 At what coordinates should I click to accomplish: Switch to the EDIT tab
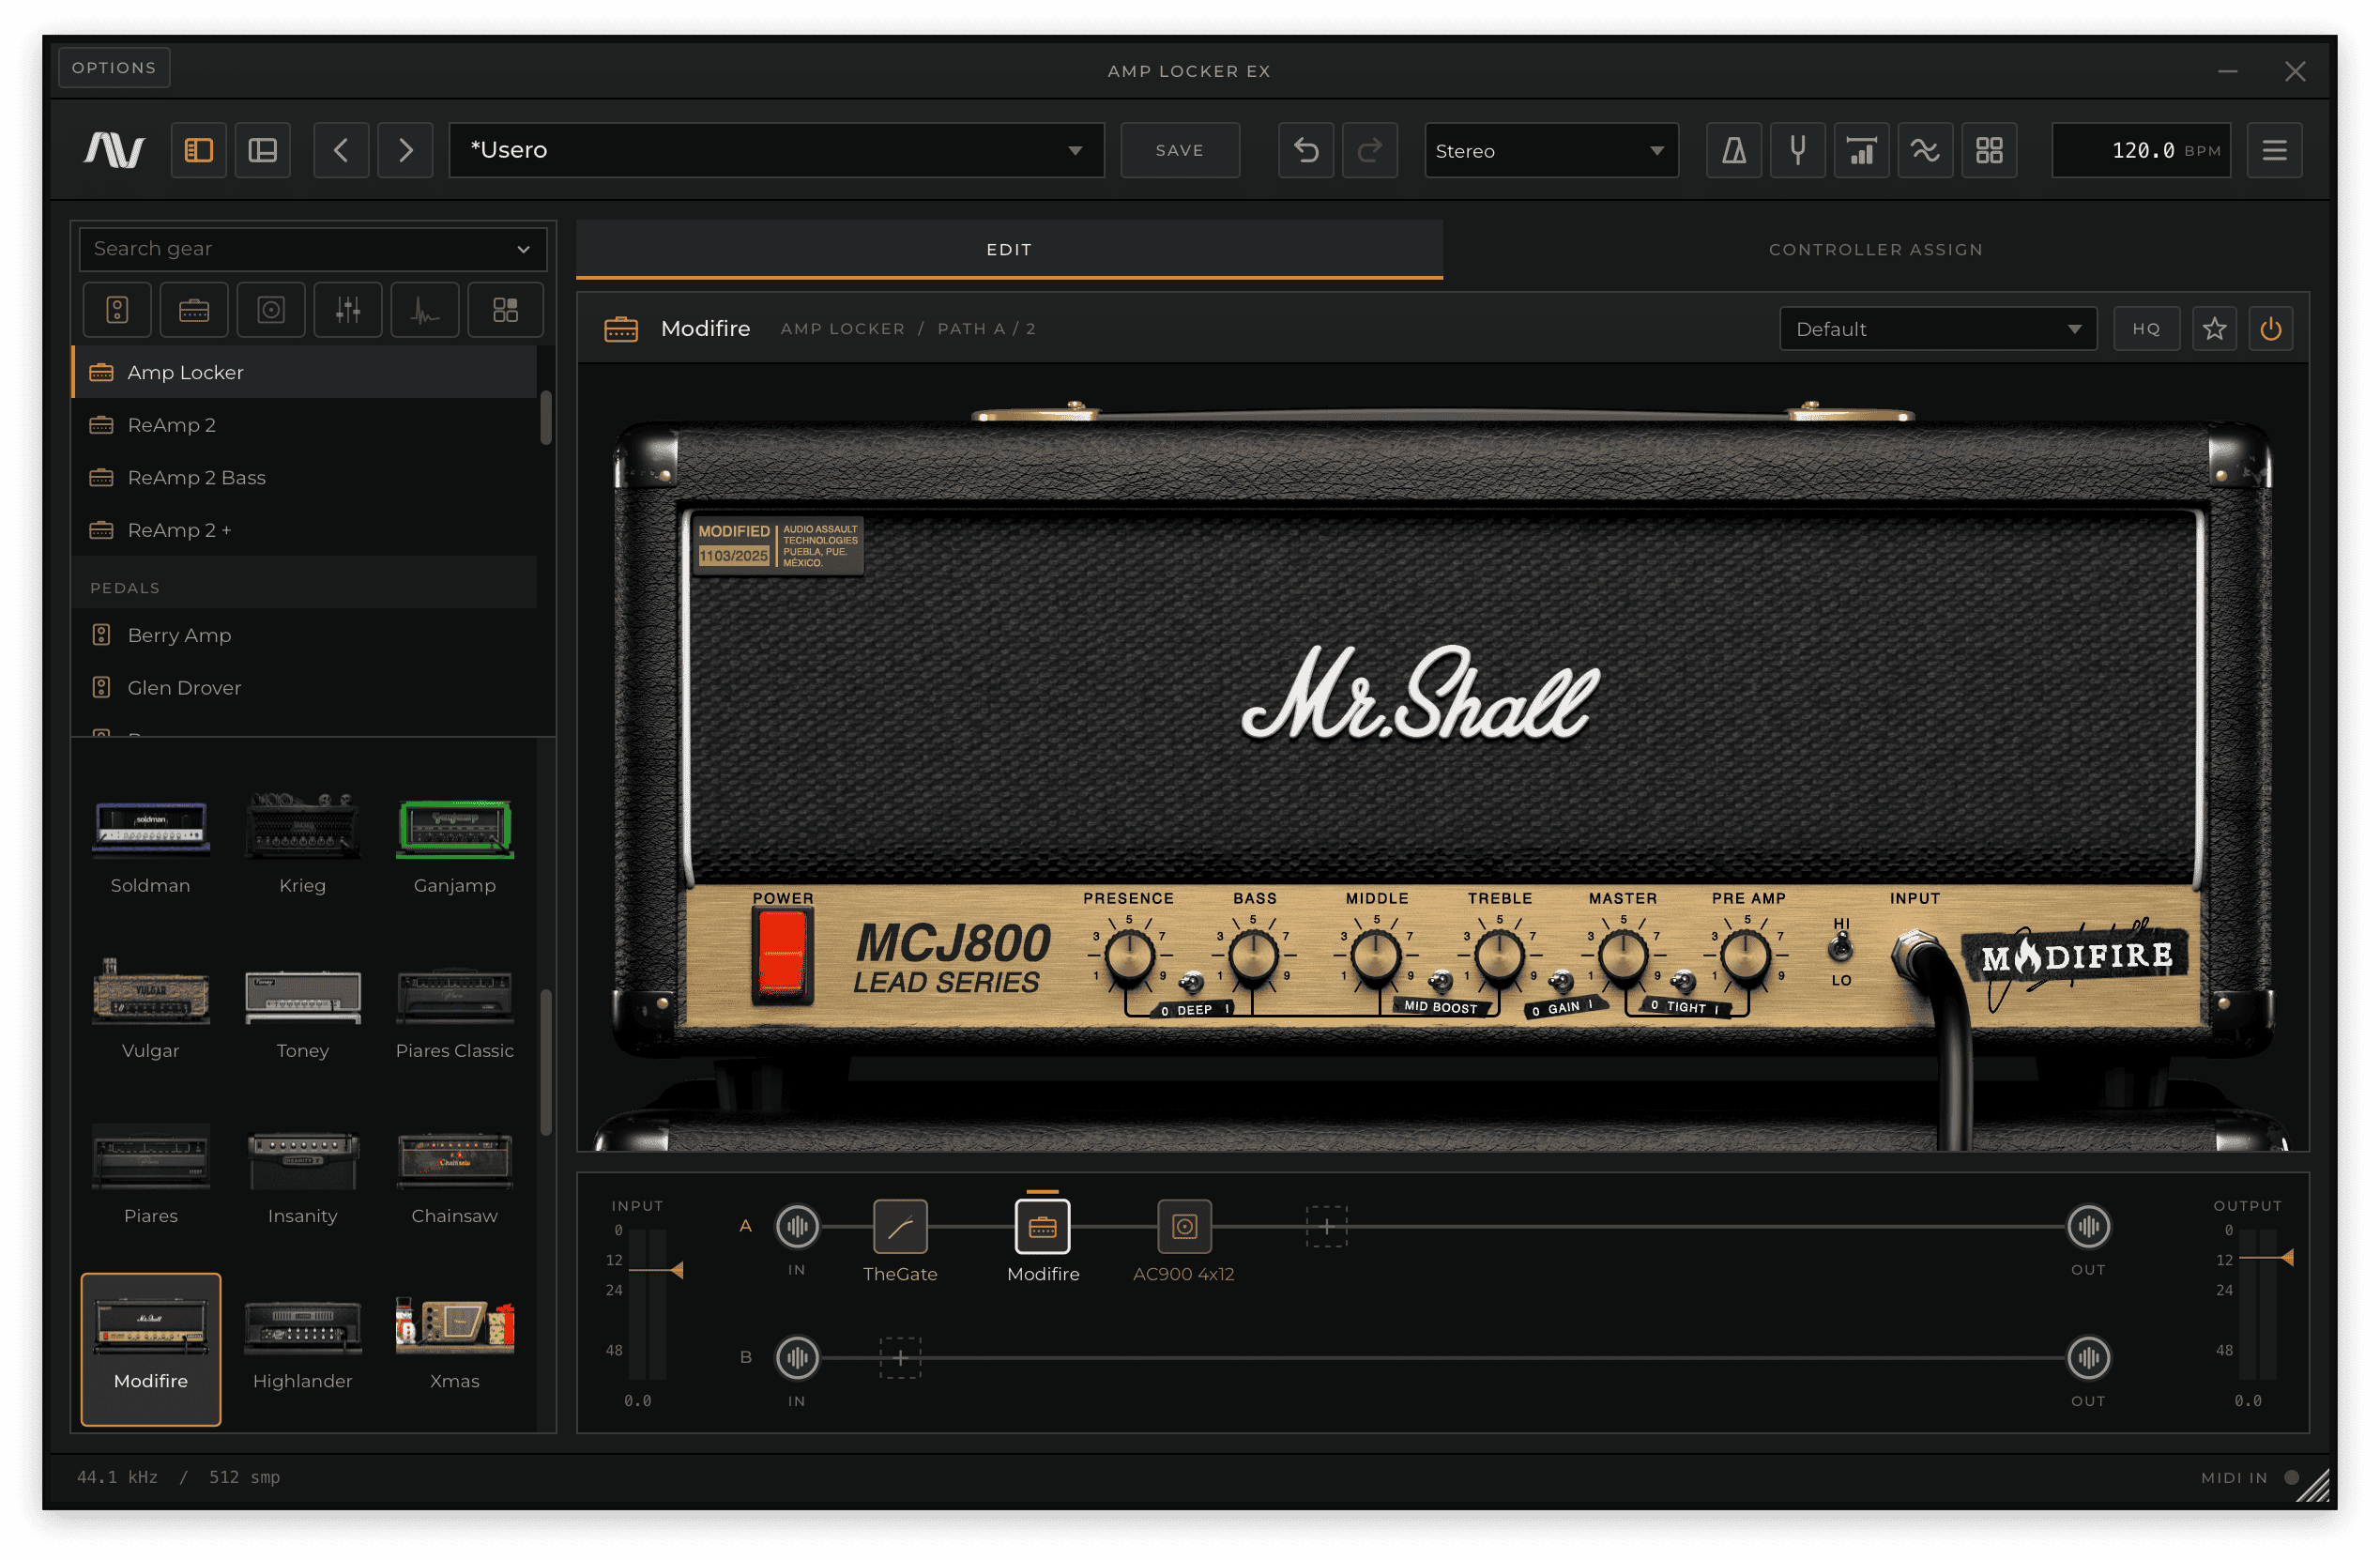(x=1009, y=249)
